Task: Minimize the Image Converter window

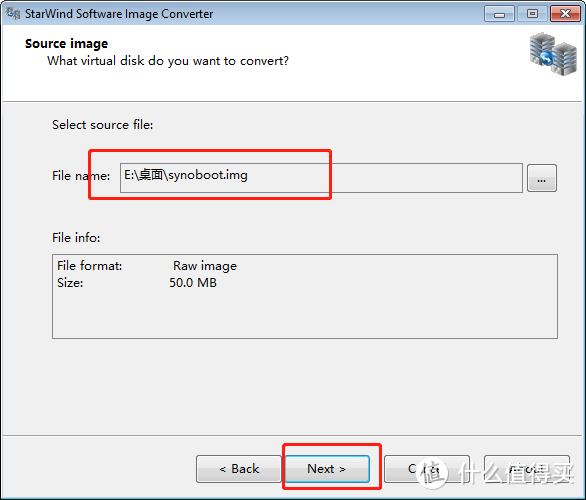Action: (499, 14)
